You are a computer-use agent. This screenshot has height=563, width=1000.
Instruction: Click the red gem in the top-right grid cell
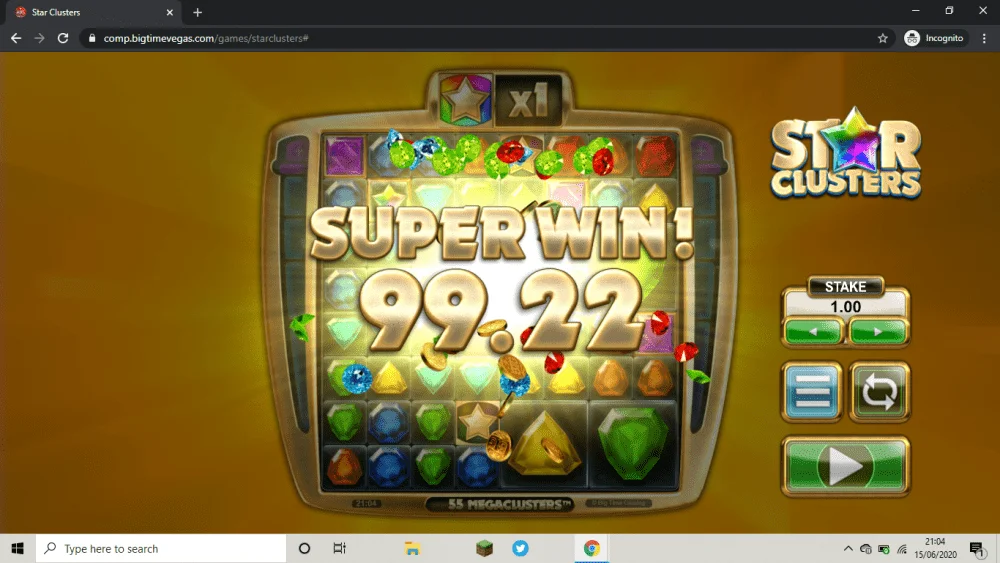point(655,155)
